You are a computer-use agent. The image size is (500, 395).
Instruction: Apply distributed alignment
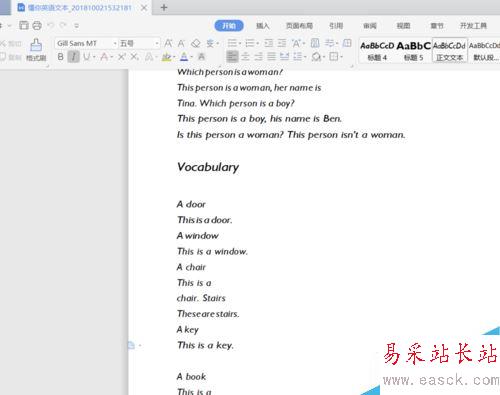(x=284, y=57)
